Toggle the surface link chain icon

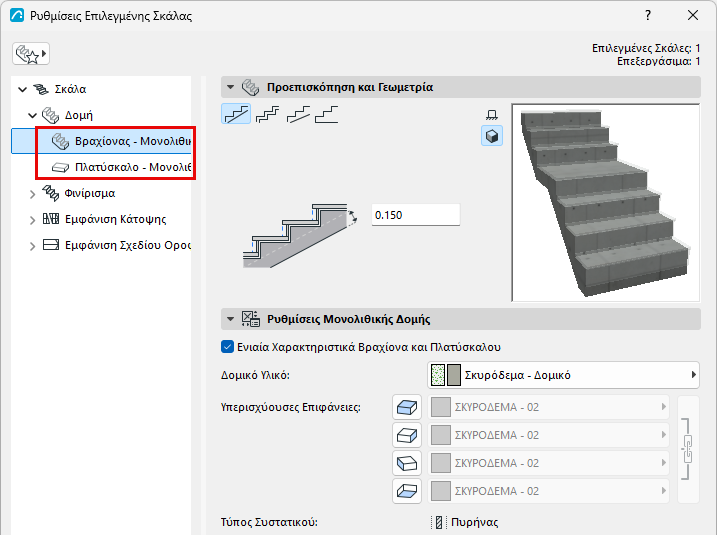coord(687,449)
